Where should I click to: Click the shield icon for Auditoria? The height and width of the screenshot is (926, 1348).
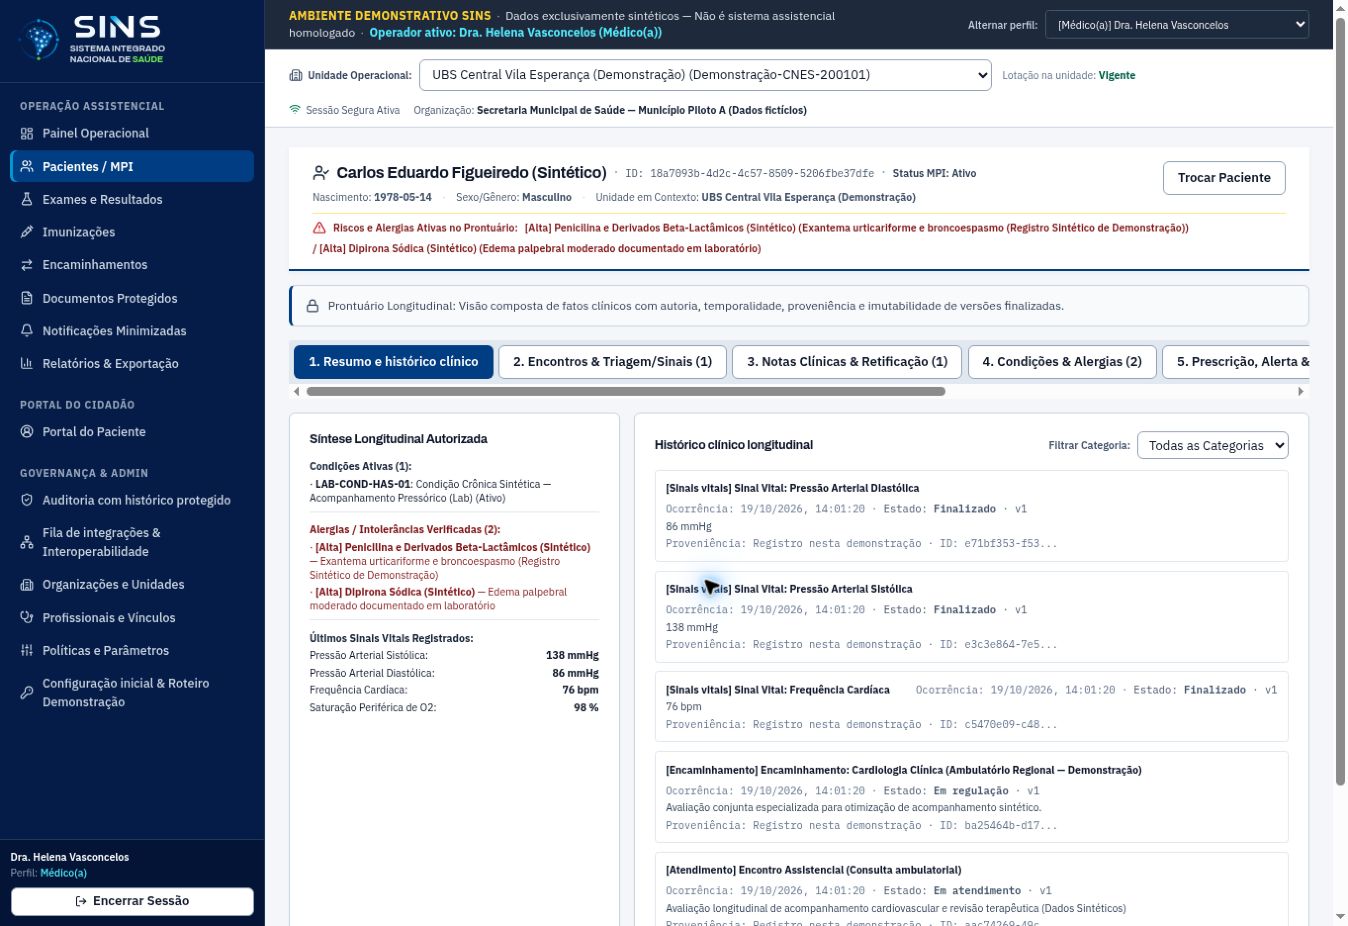[x=27, y=501]
